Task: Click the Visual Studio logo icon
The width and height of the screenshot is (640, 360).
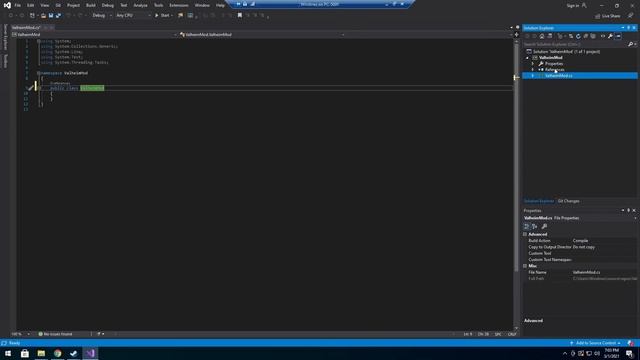Action: [7, 5]
